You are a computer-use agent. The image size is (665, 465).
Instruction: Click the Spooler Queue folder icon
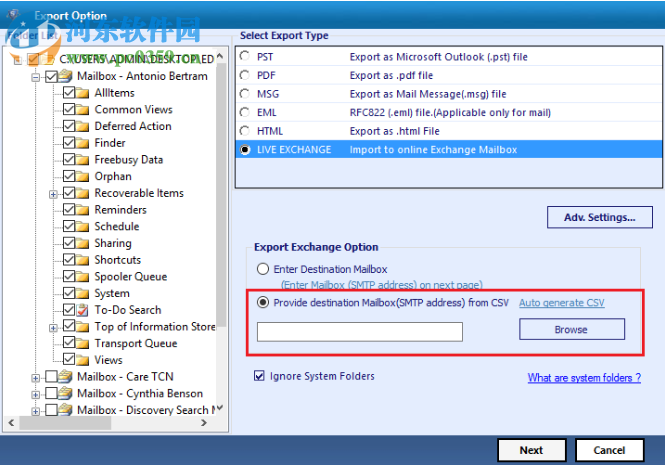(x=83, y=277)
